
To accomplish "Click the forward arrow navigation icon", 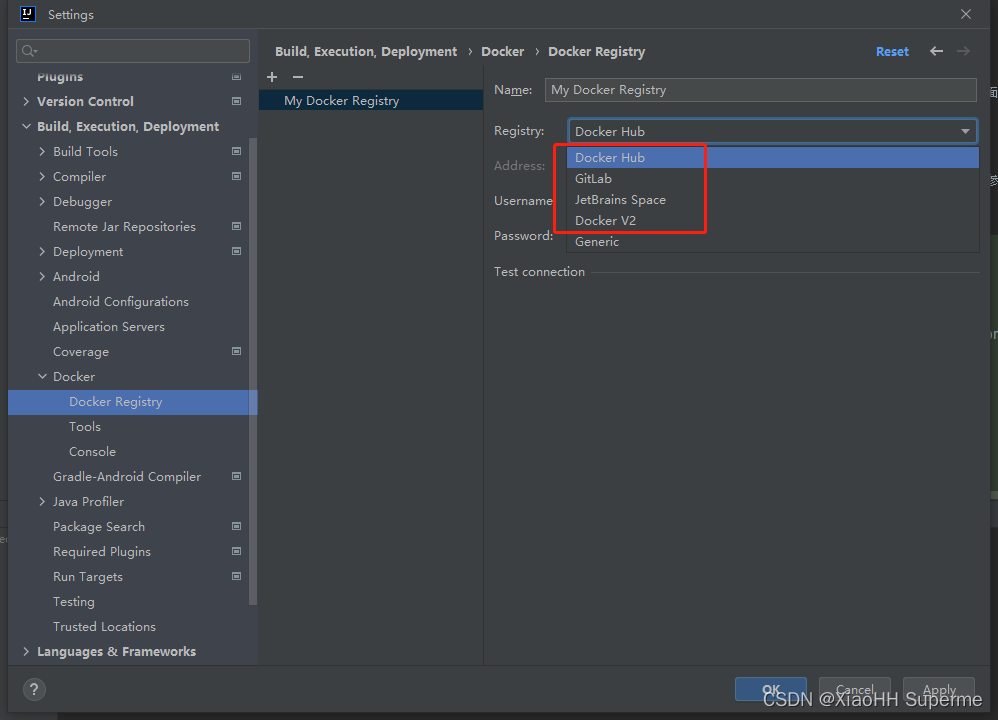I will click(x=962, y=51).
